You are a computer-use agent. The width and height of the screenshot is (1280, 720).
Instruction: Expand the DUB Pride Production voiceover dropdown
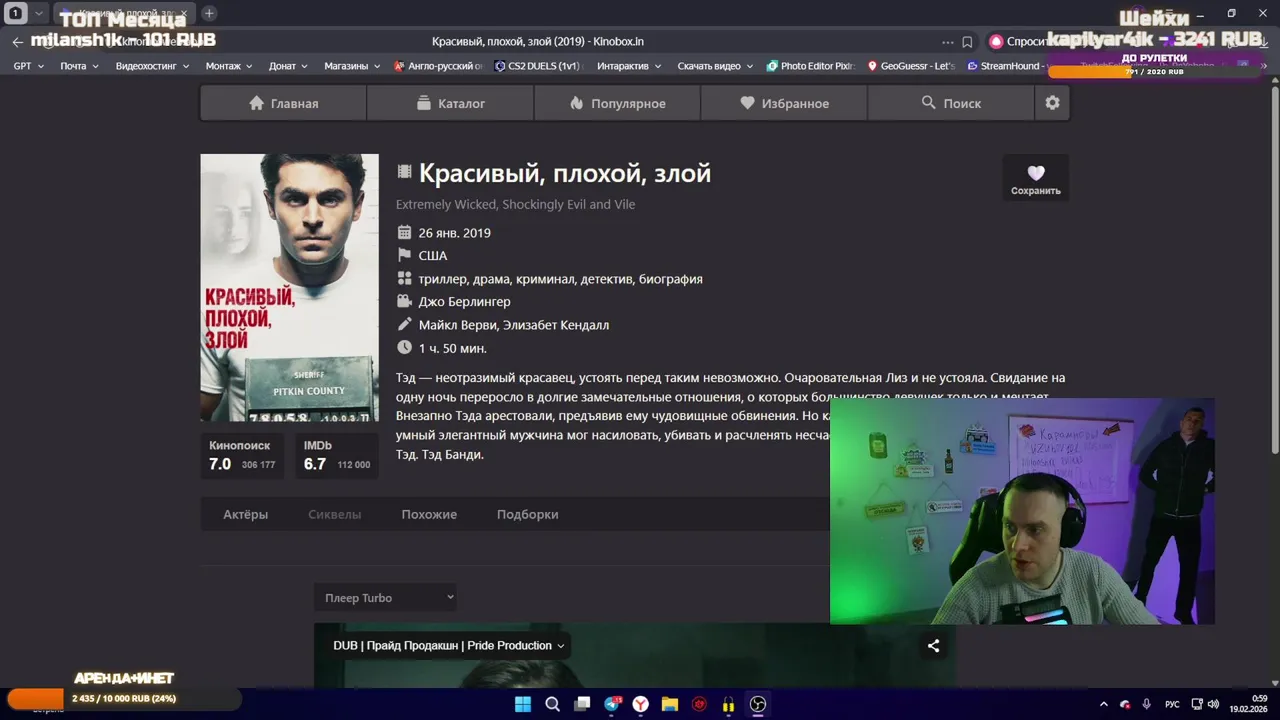coord(448,645)
